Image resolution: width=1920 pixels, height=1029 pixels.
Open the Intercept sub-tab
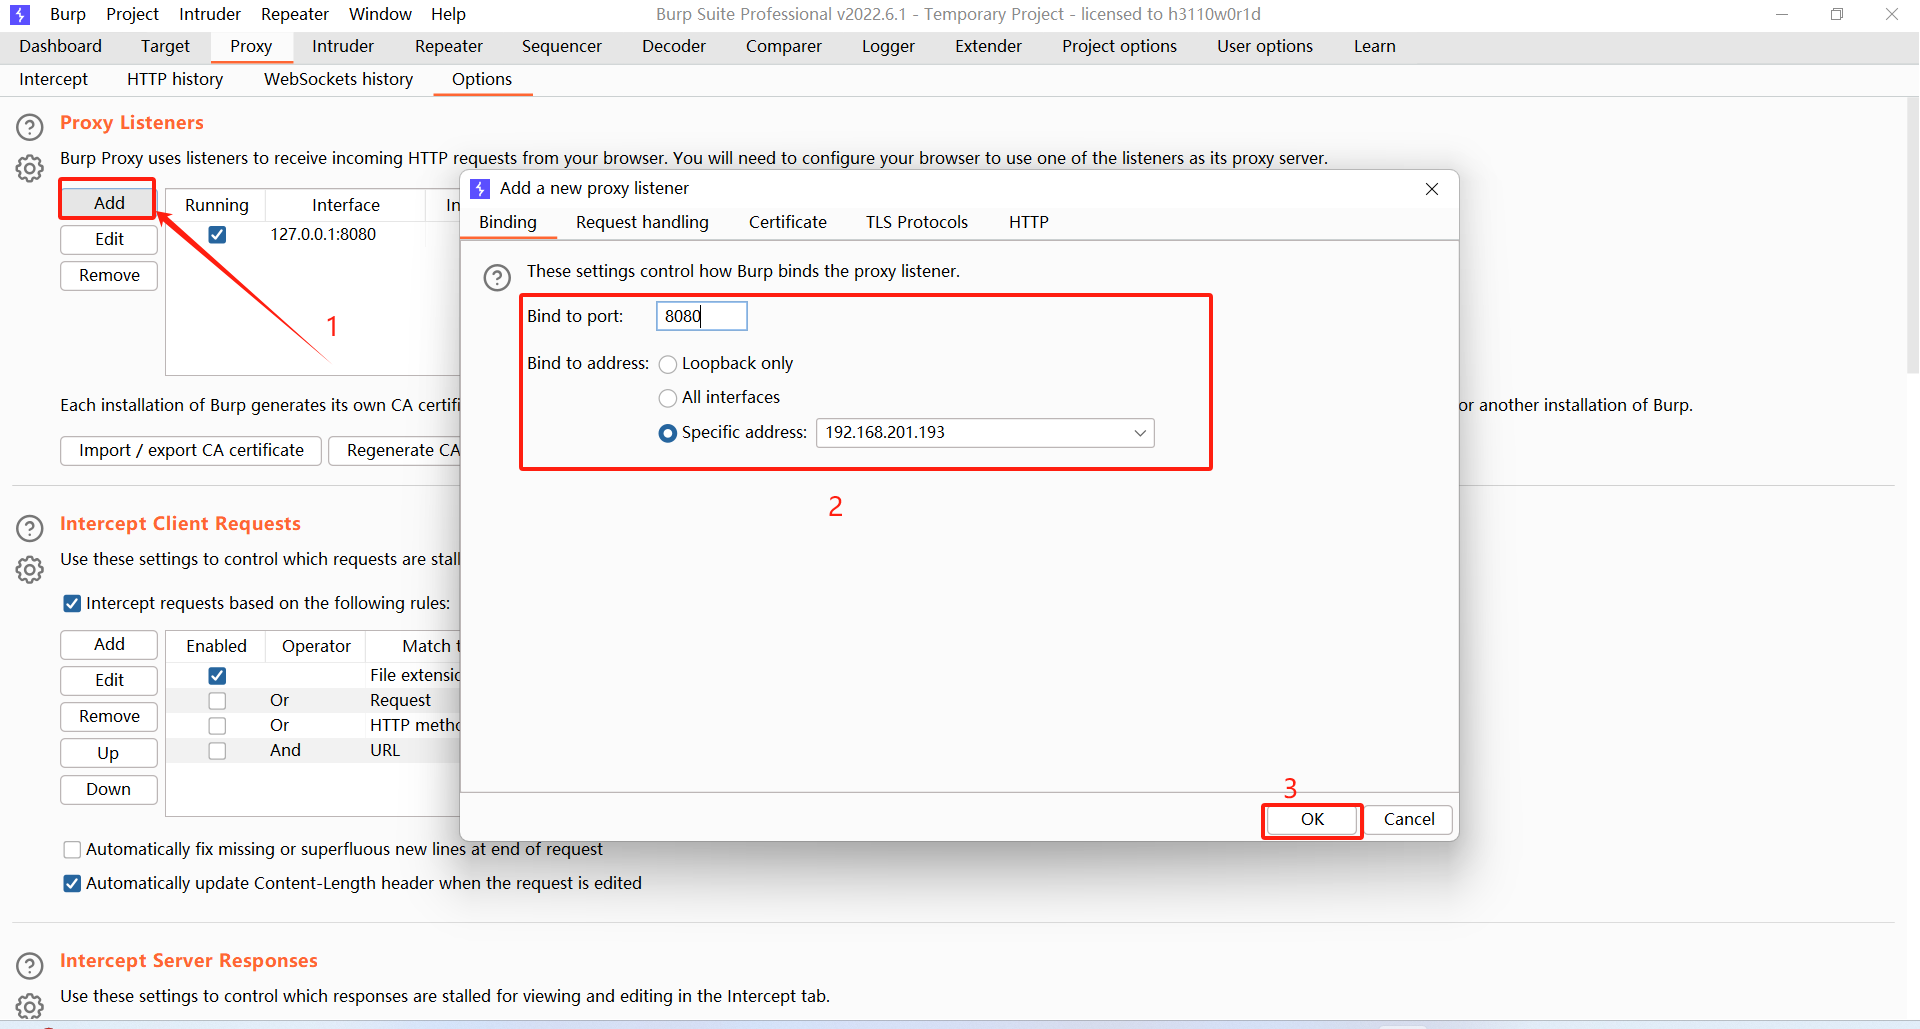pyautogui.click(x=53, y=79)
